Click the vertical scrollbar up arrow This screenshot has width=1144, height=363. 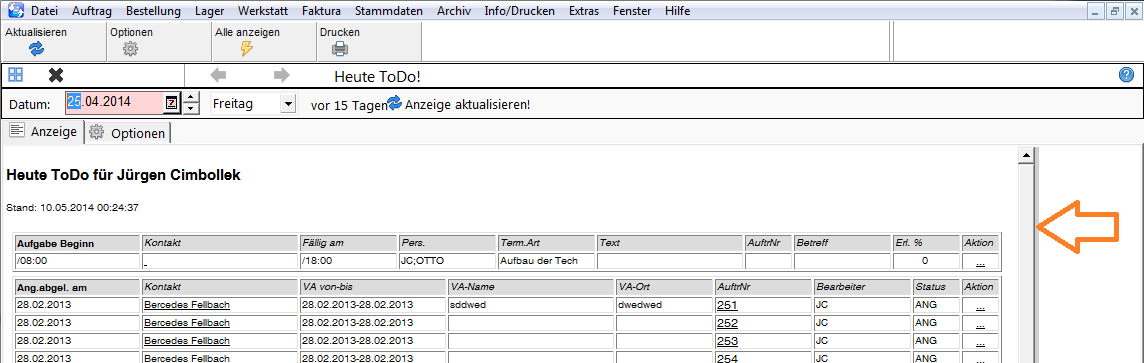click(x=1025, y=155)
